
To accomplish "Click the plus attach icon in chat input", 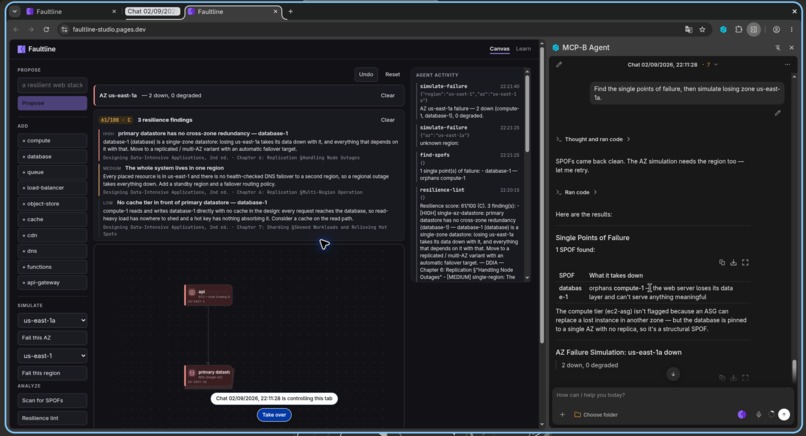I will pos(562,414).
